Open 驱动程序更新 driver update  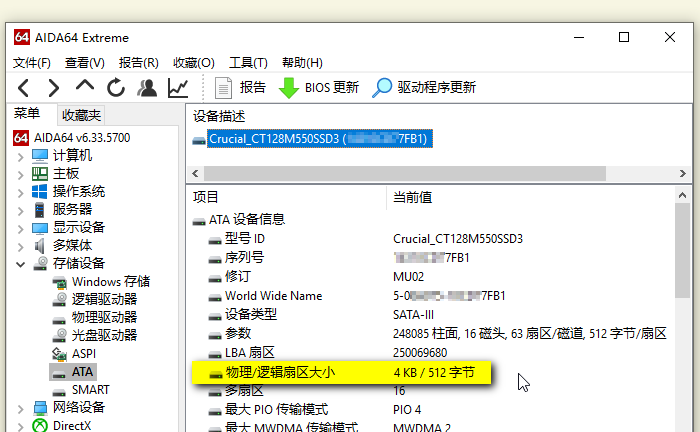425,87
